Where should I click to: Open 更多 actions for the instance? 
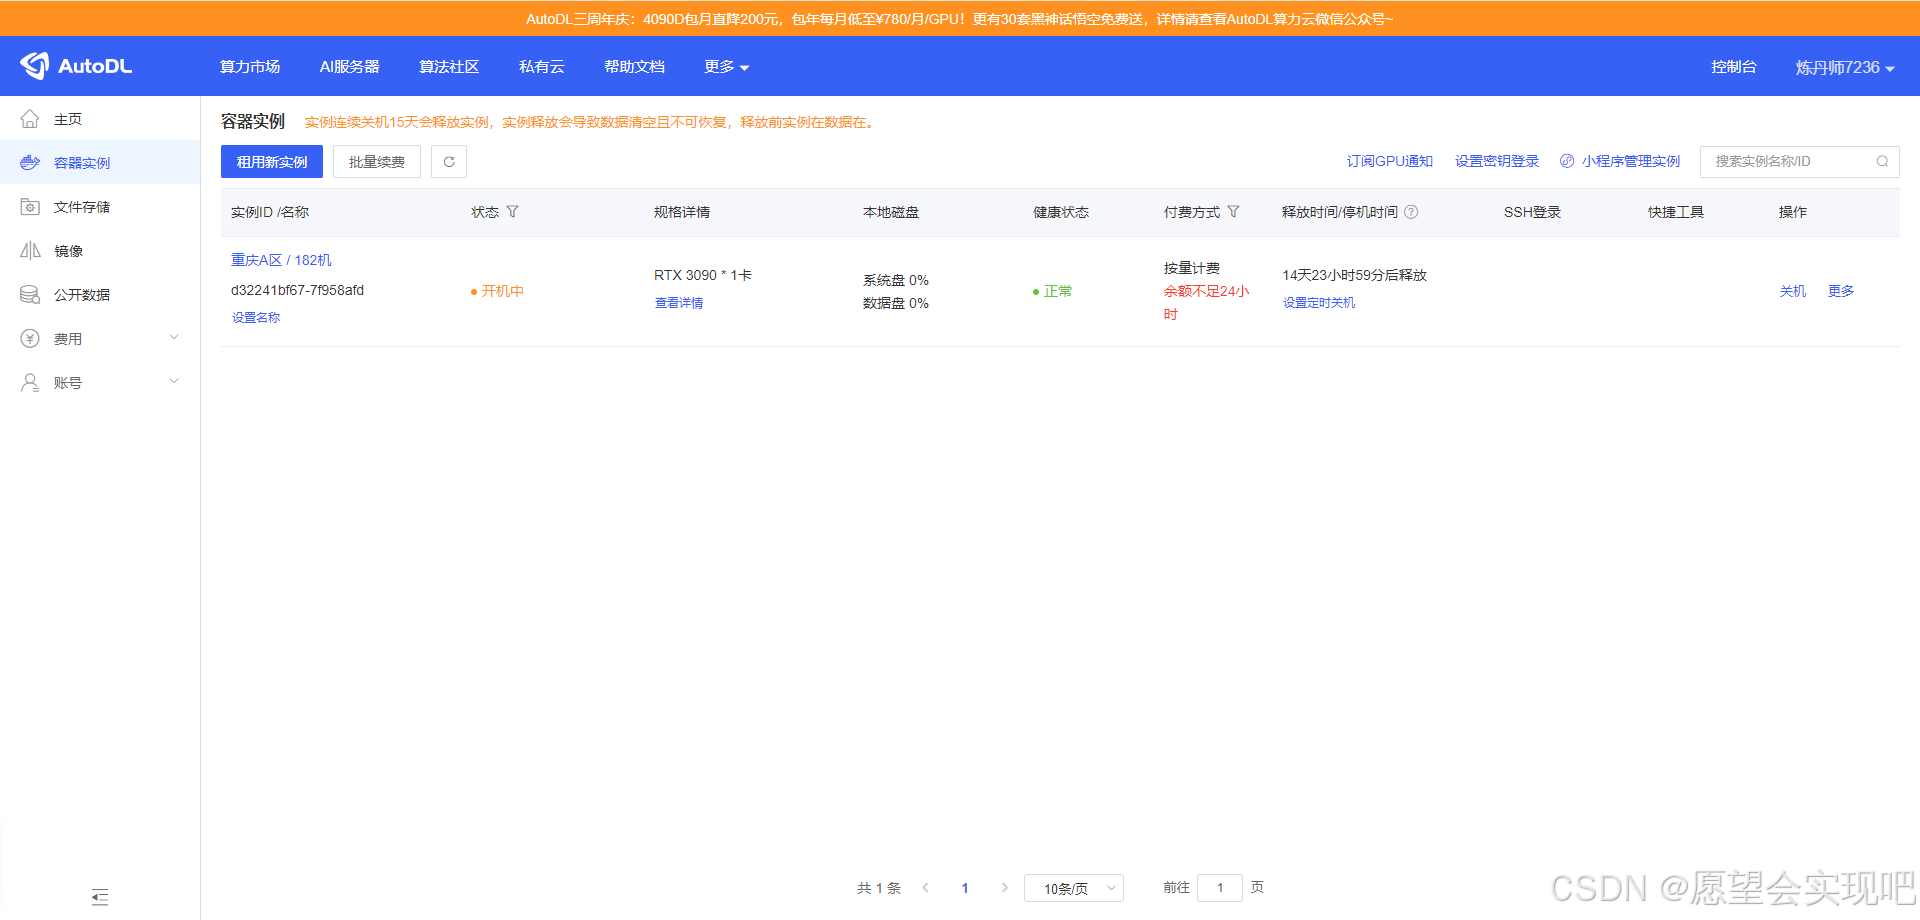(x=1841, y=291)
